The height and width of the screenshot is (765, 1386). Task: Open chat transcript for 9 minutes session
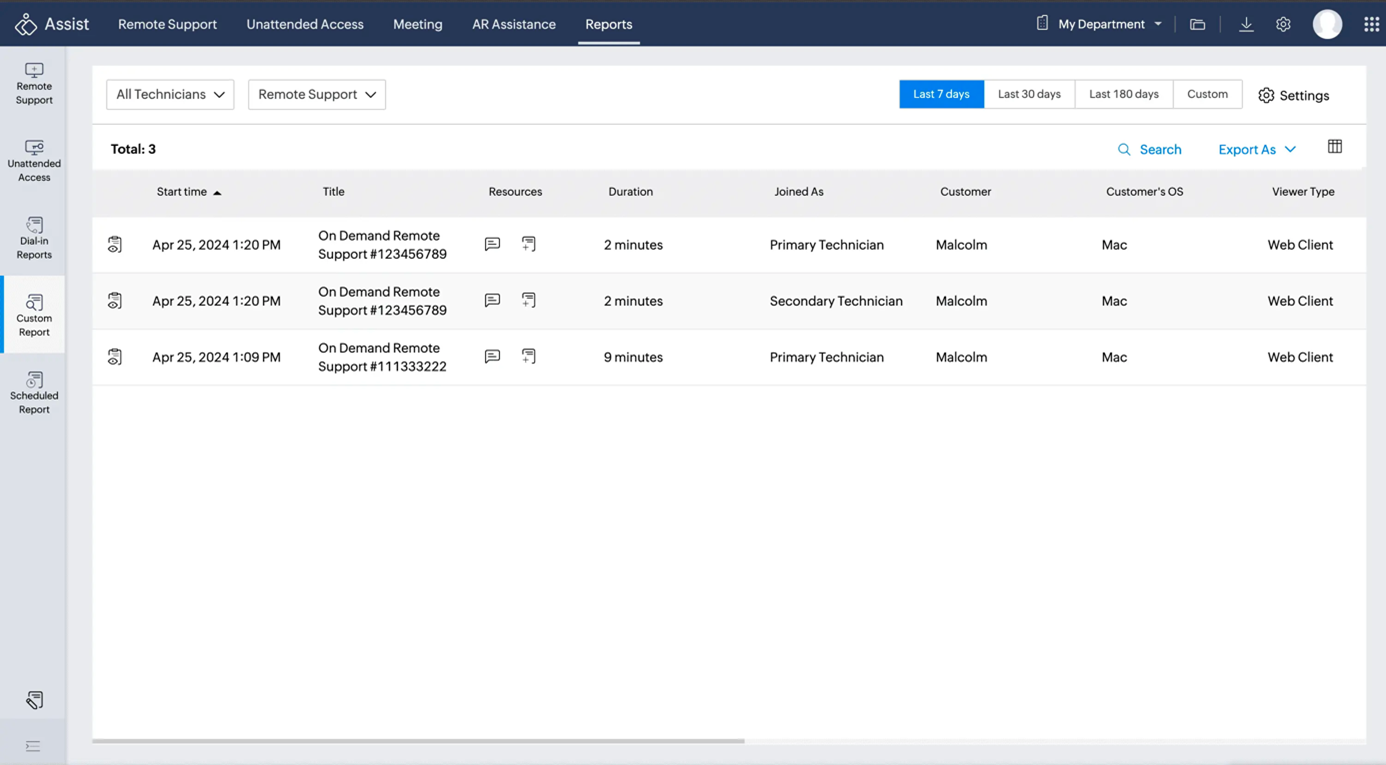pos(492,357)
